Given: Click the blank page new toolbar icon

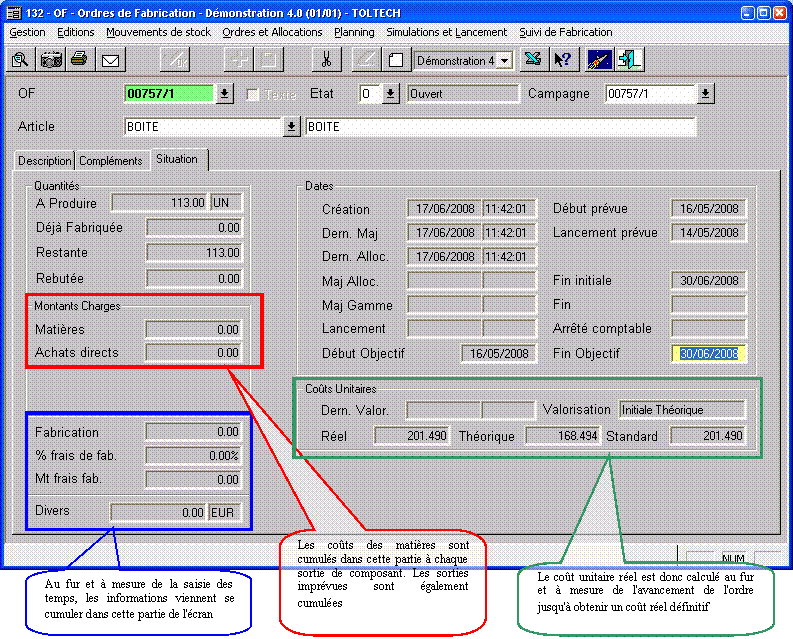Looking at the screenshot, I should point(395,60).
